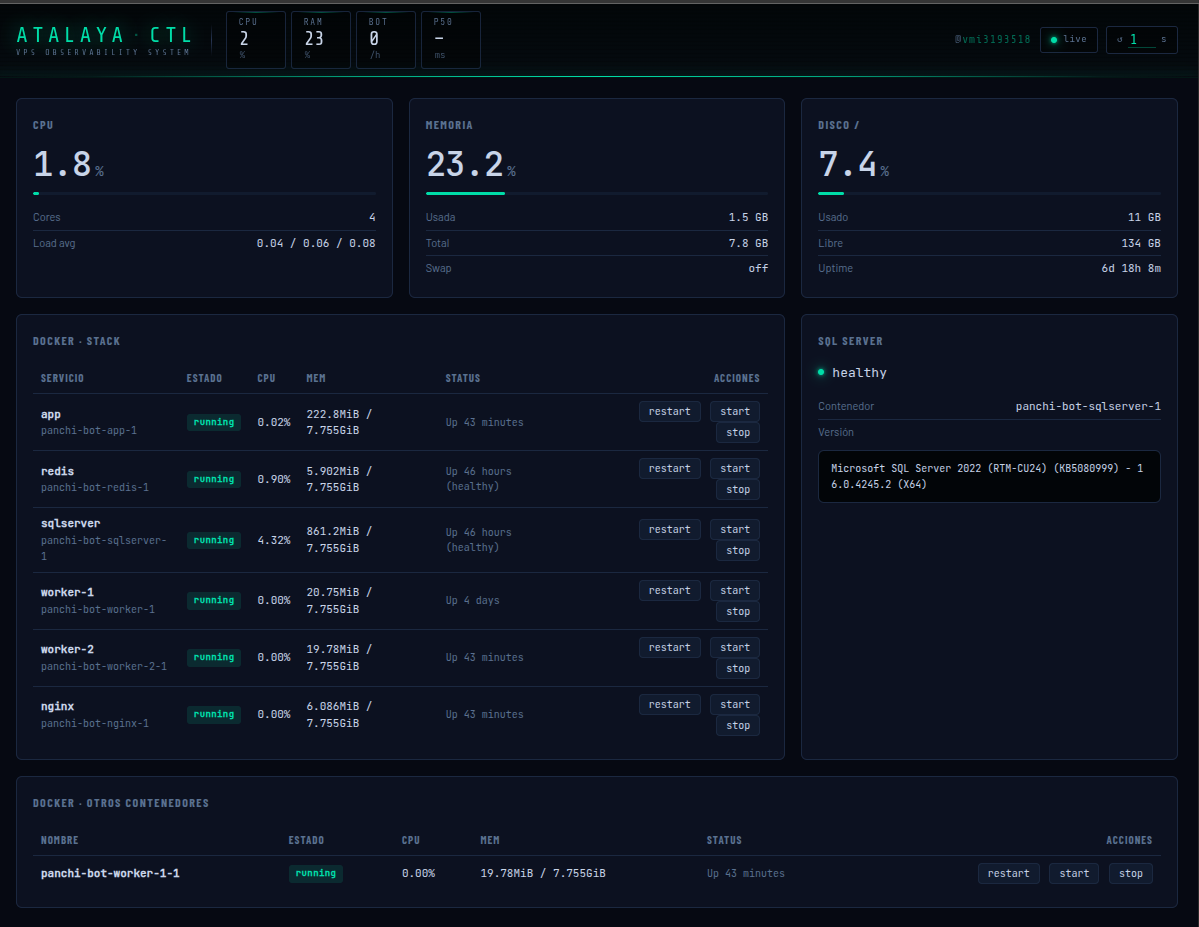Click the SQL Server healthy status dot
Image resolution: width=1199 pixels, height=927 pixels.
[x=821, y=372]
